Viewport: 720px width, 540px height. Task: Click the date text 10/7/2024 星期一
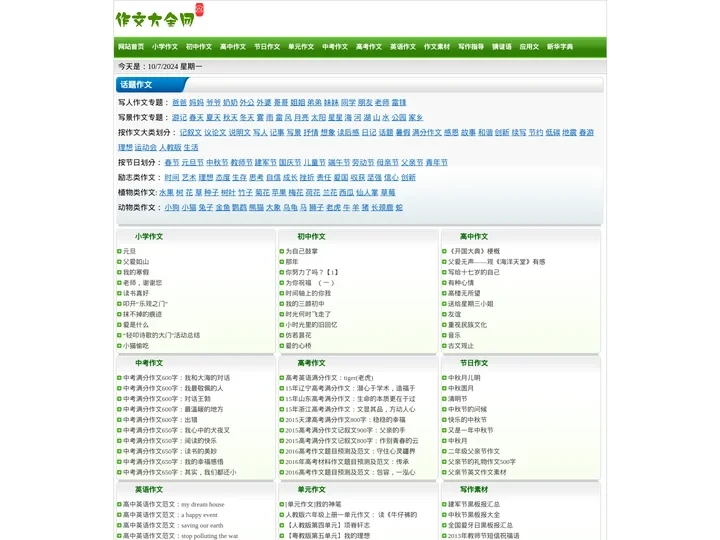point(175,67)
